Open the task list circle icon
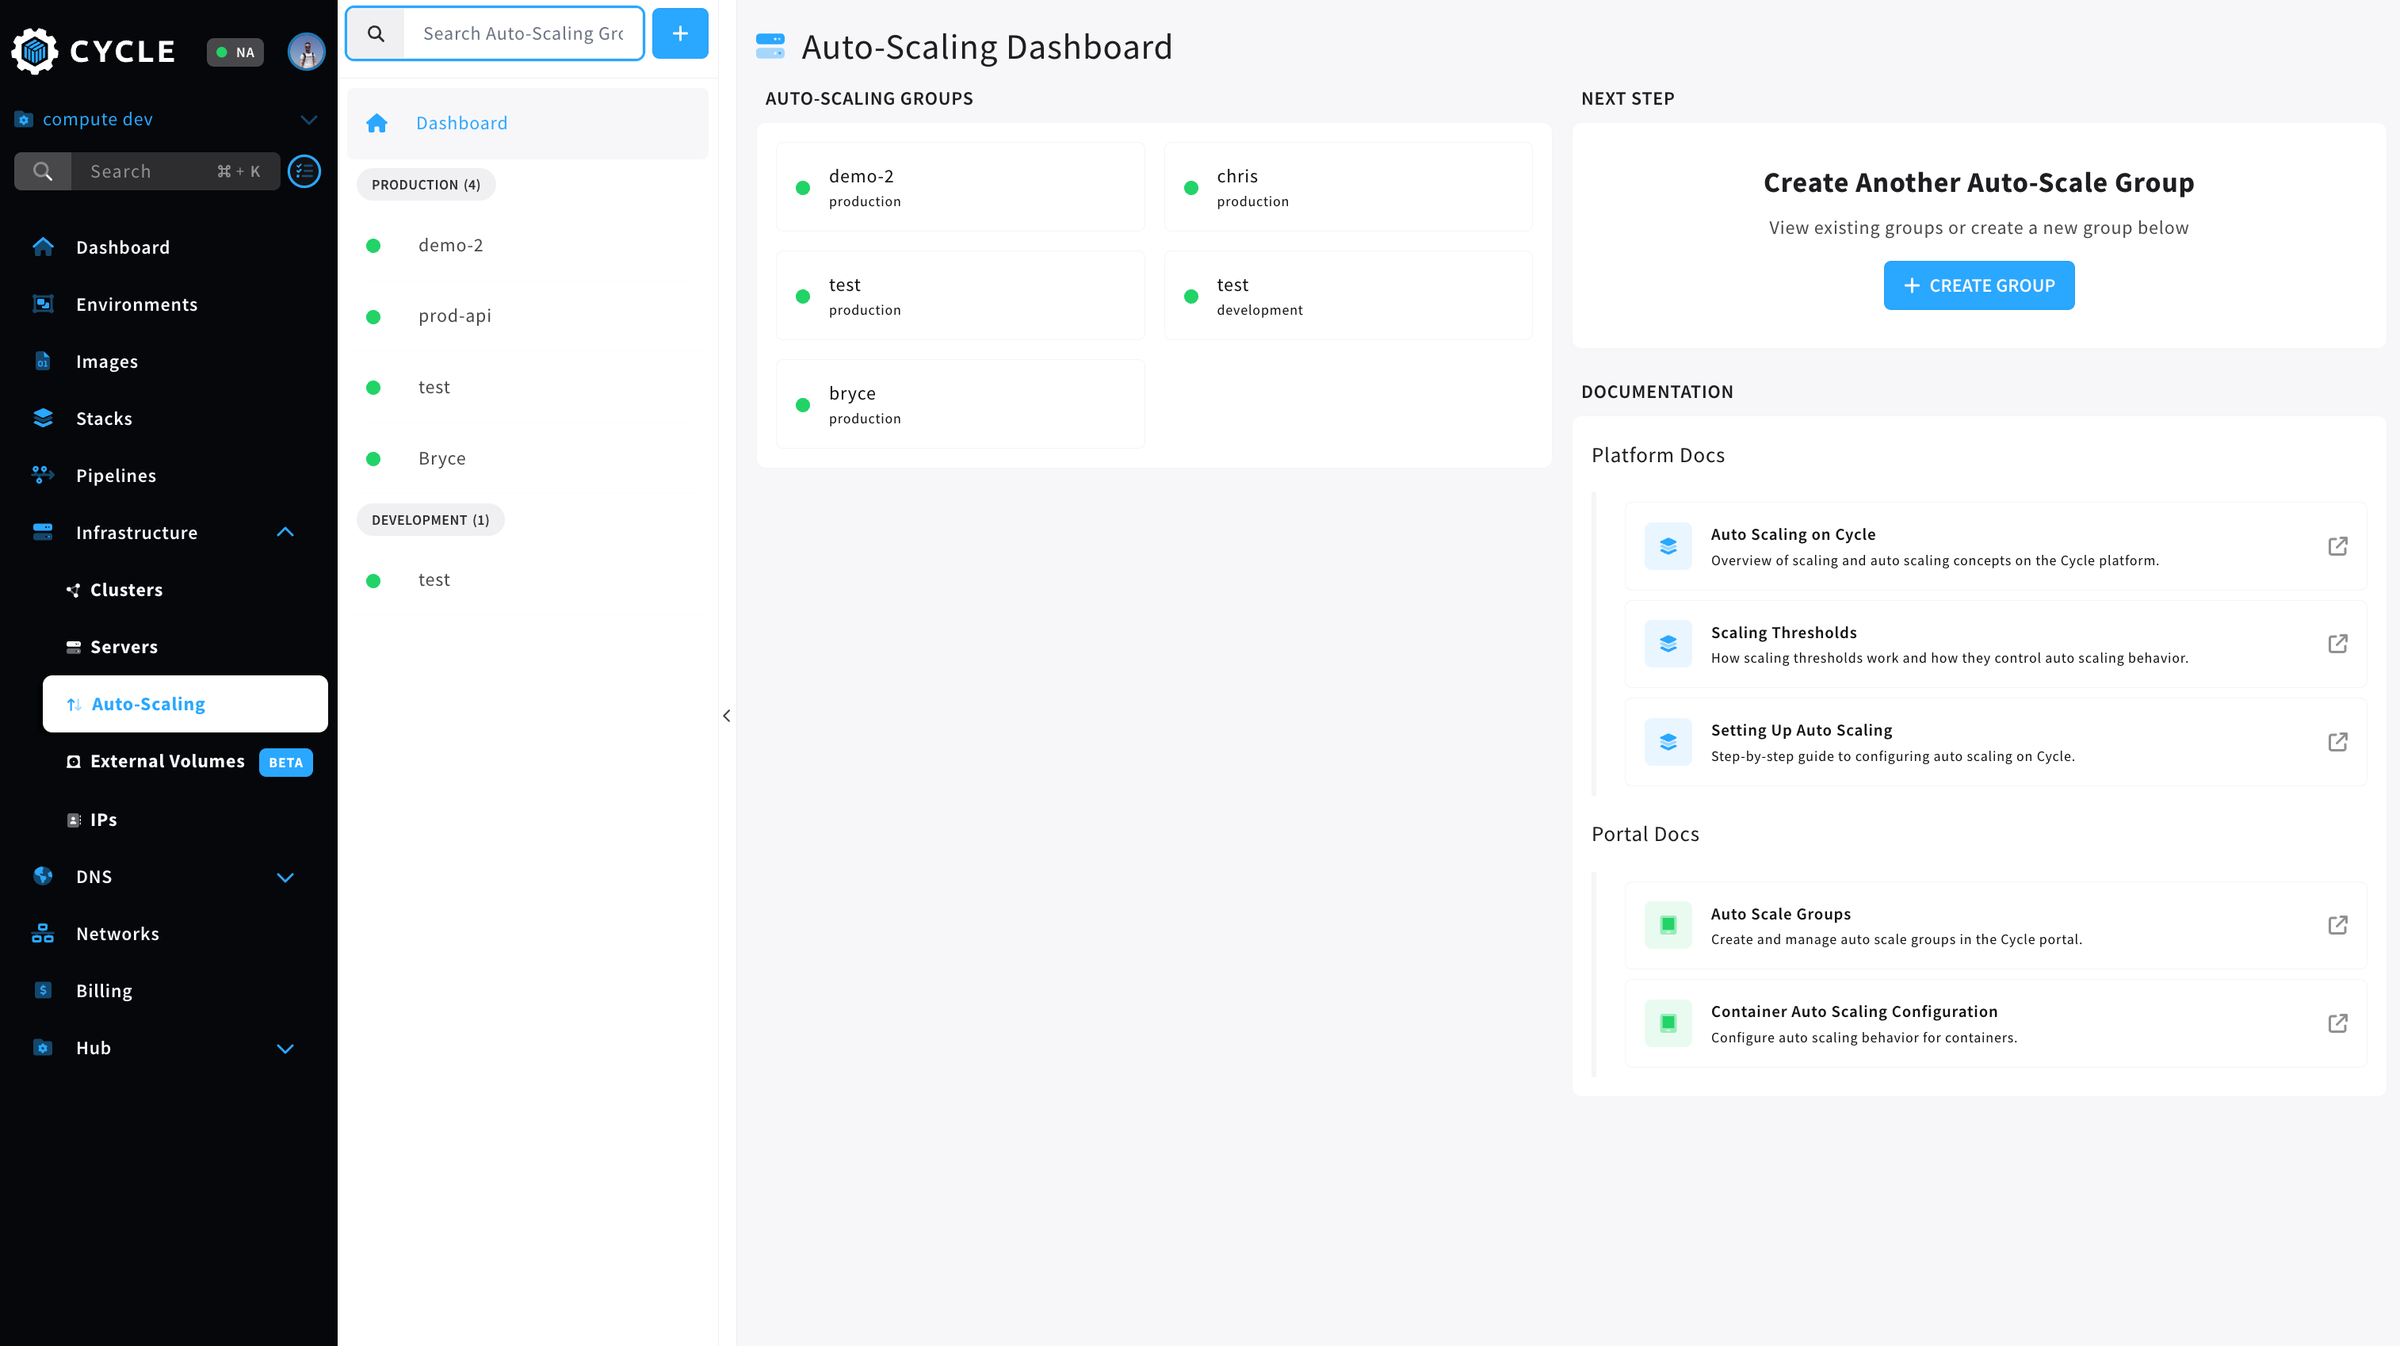The width and height of the screenshot is (2400, 1346). click(304, 171)
